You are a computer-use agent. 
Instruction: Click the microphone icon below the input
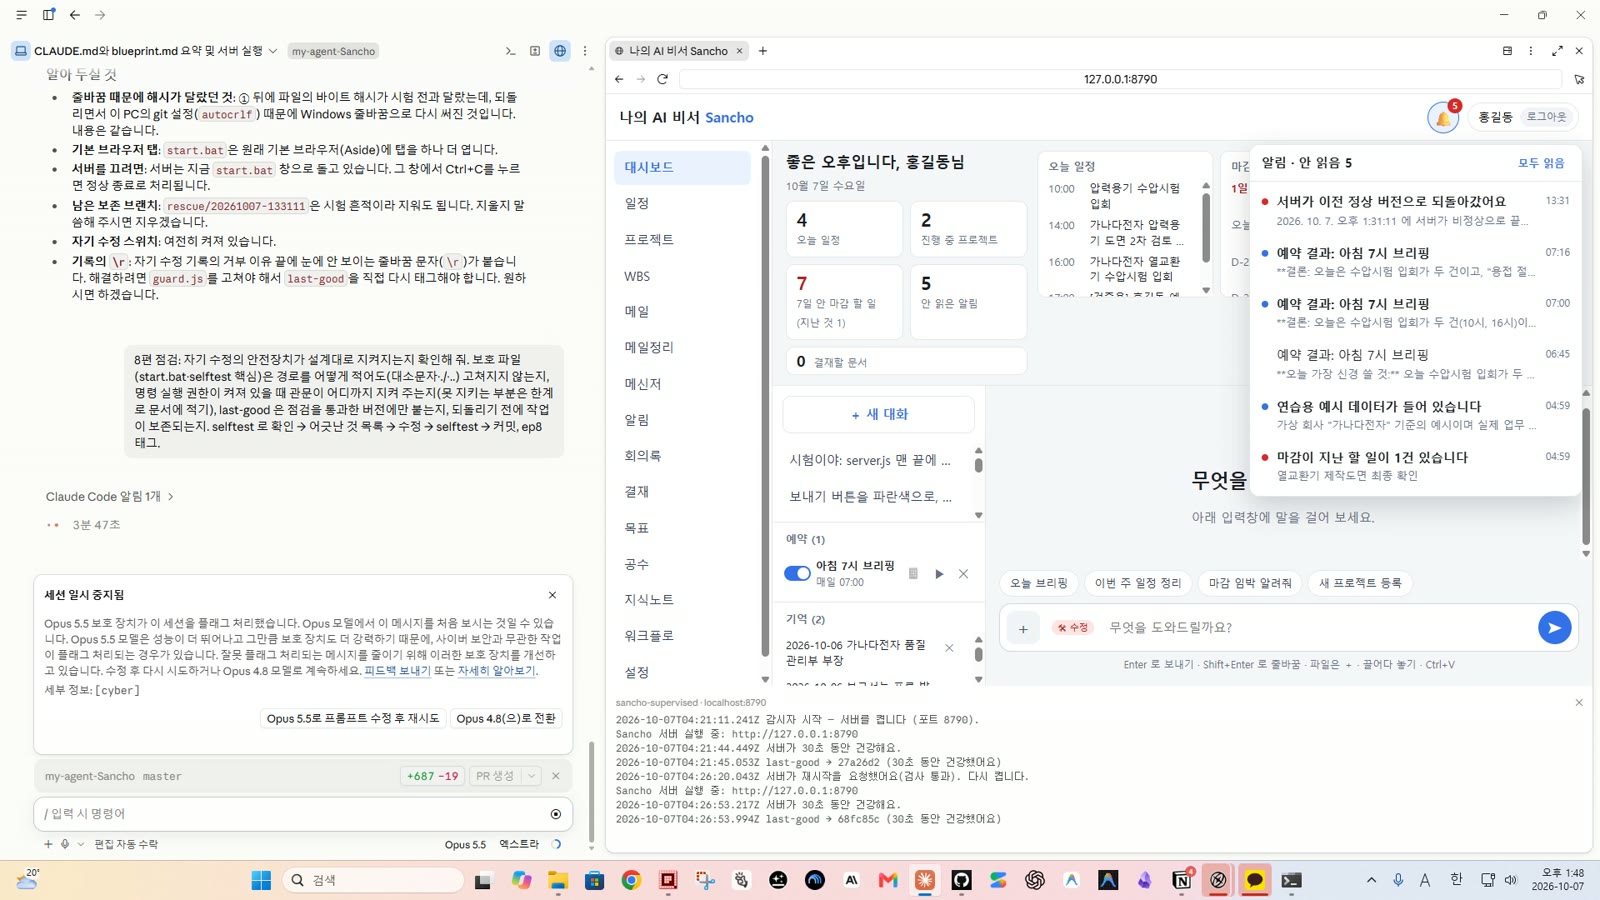pyautogui.click(x=65, y=844)
